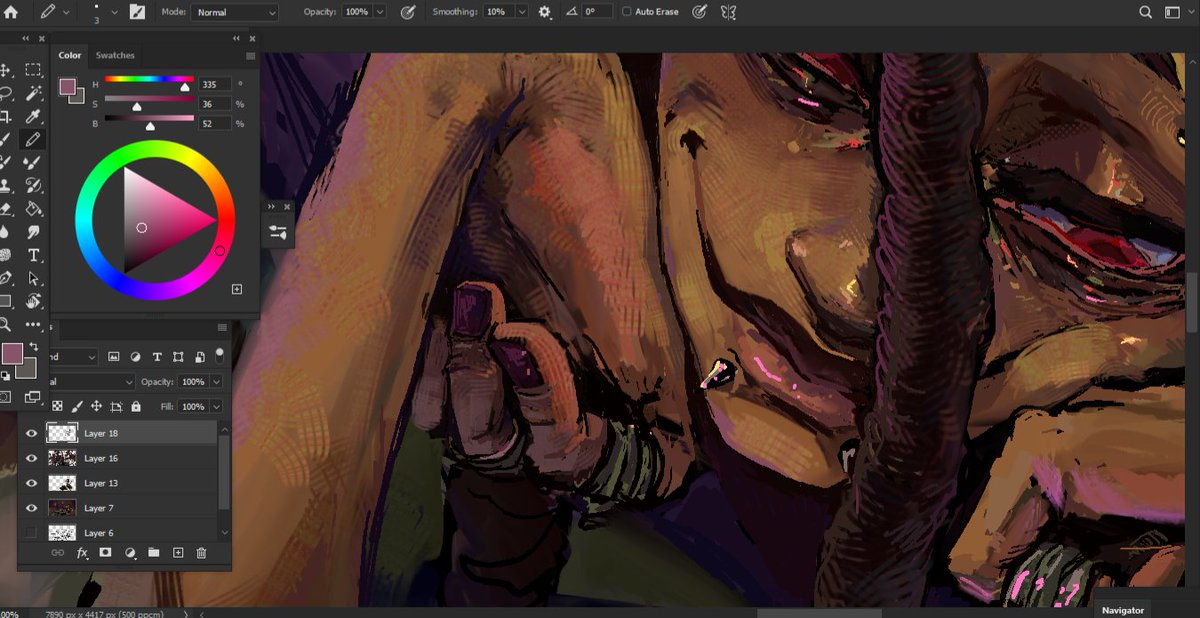The height and width of the screenshot is (618, 1200).
Task: Open Properties adjustments sliders panel icon
Action: coord(277,232)
